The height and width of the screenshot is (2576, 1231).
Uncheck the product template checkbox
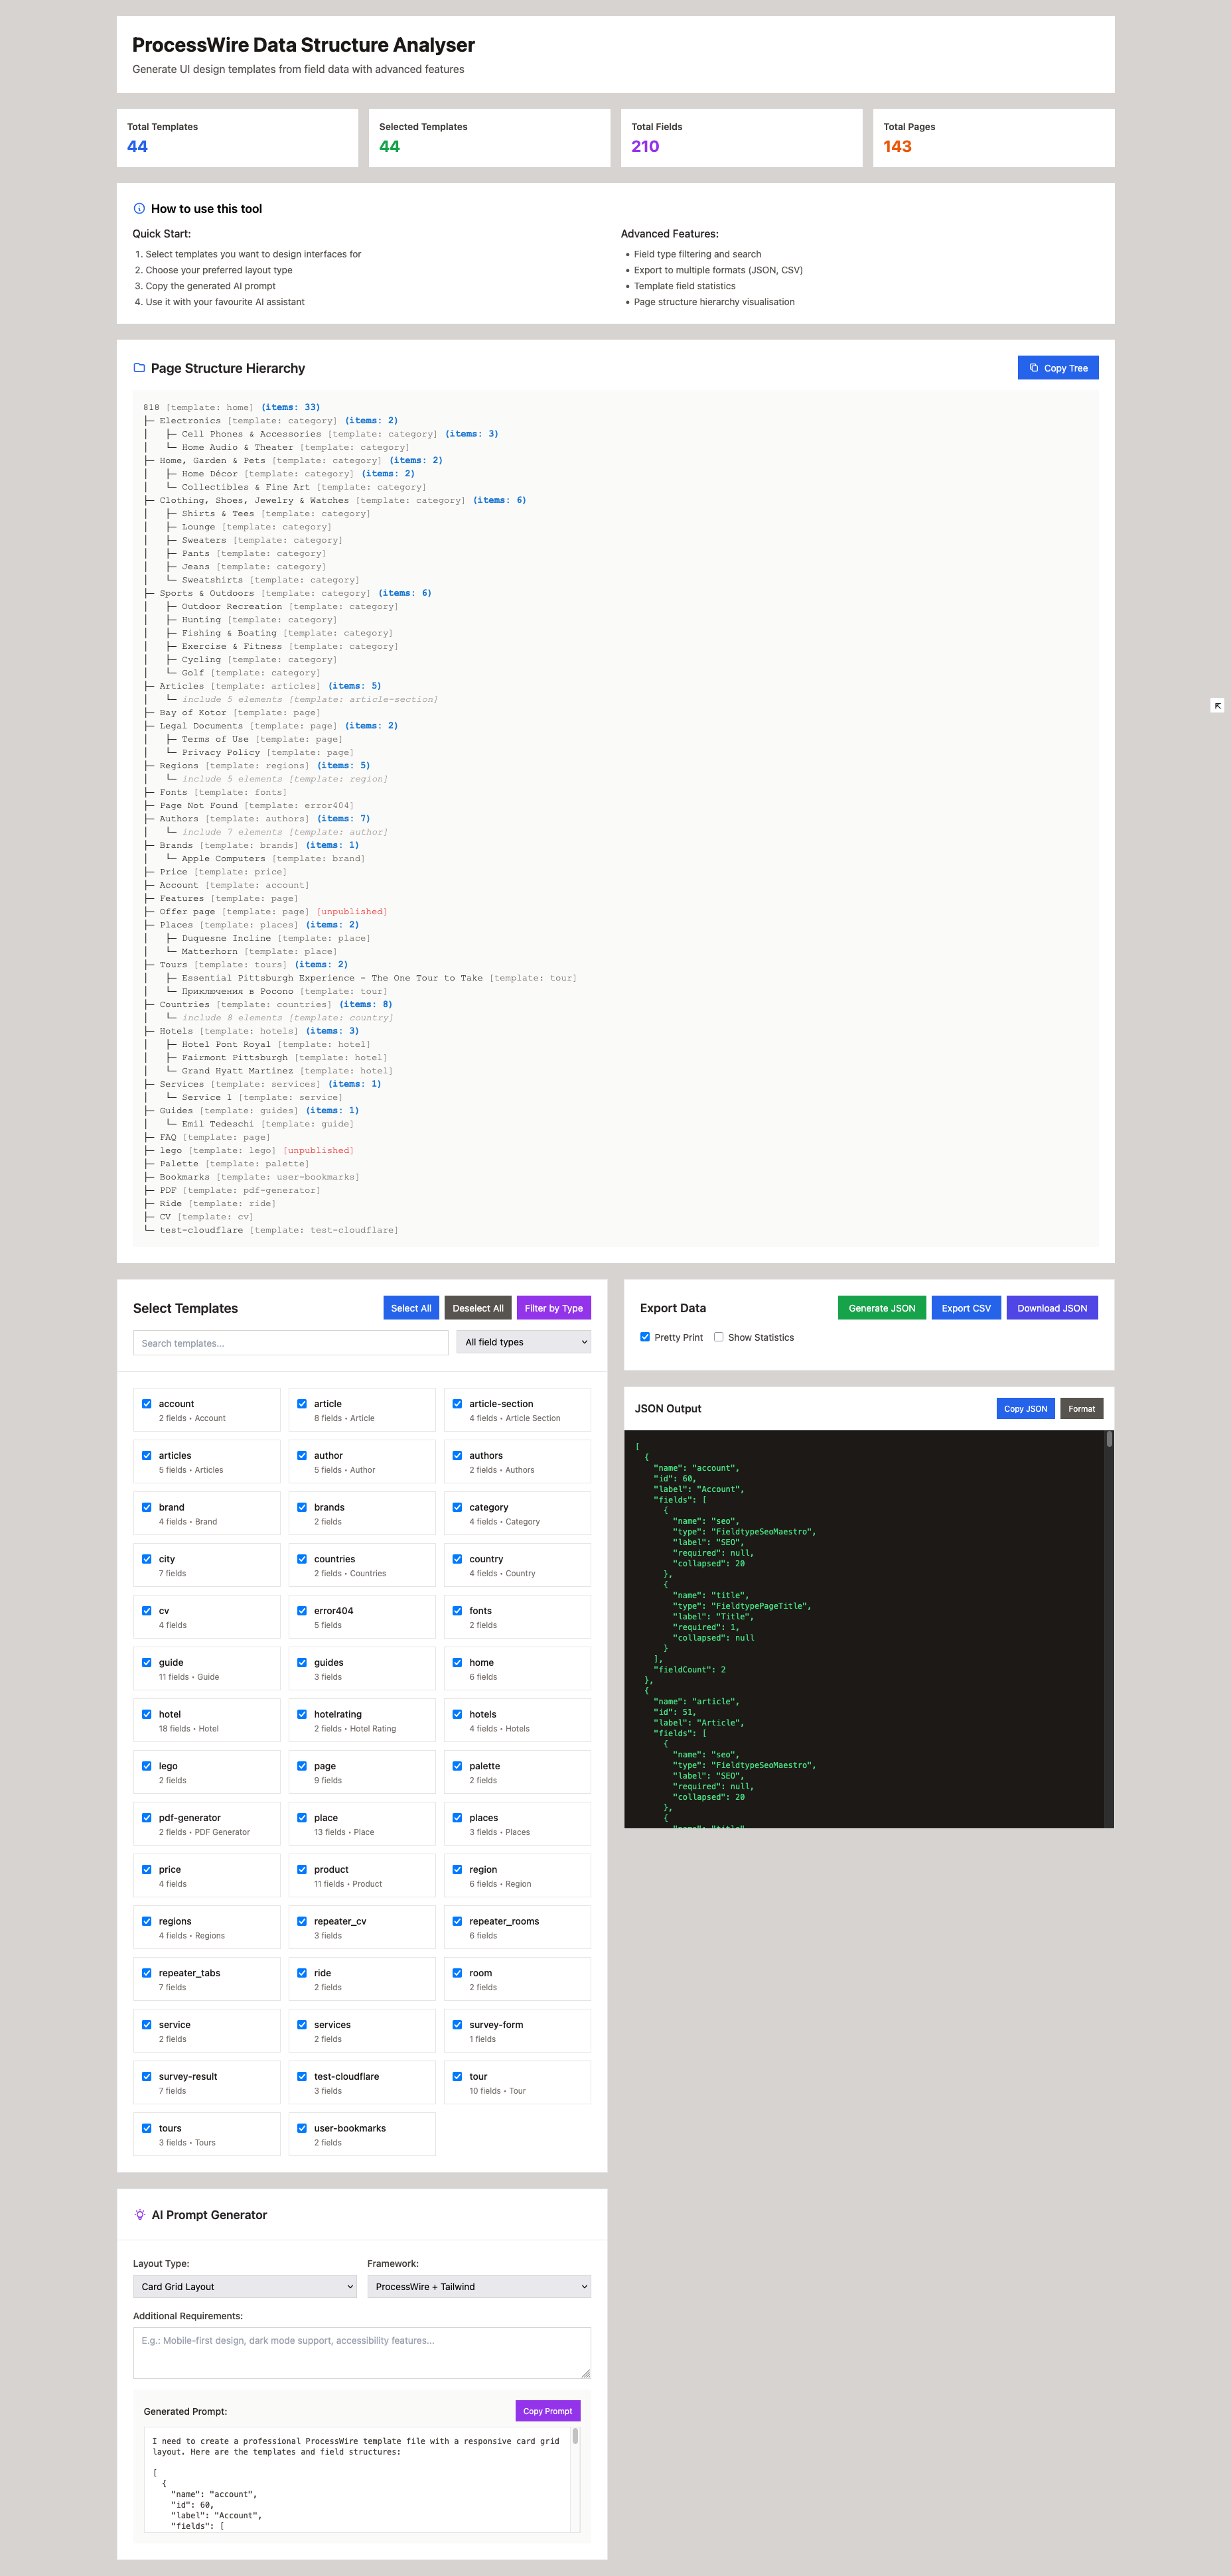click(302, 1869)
